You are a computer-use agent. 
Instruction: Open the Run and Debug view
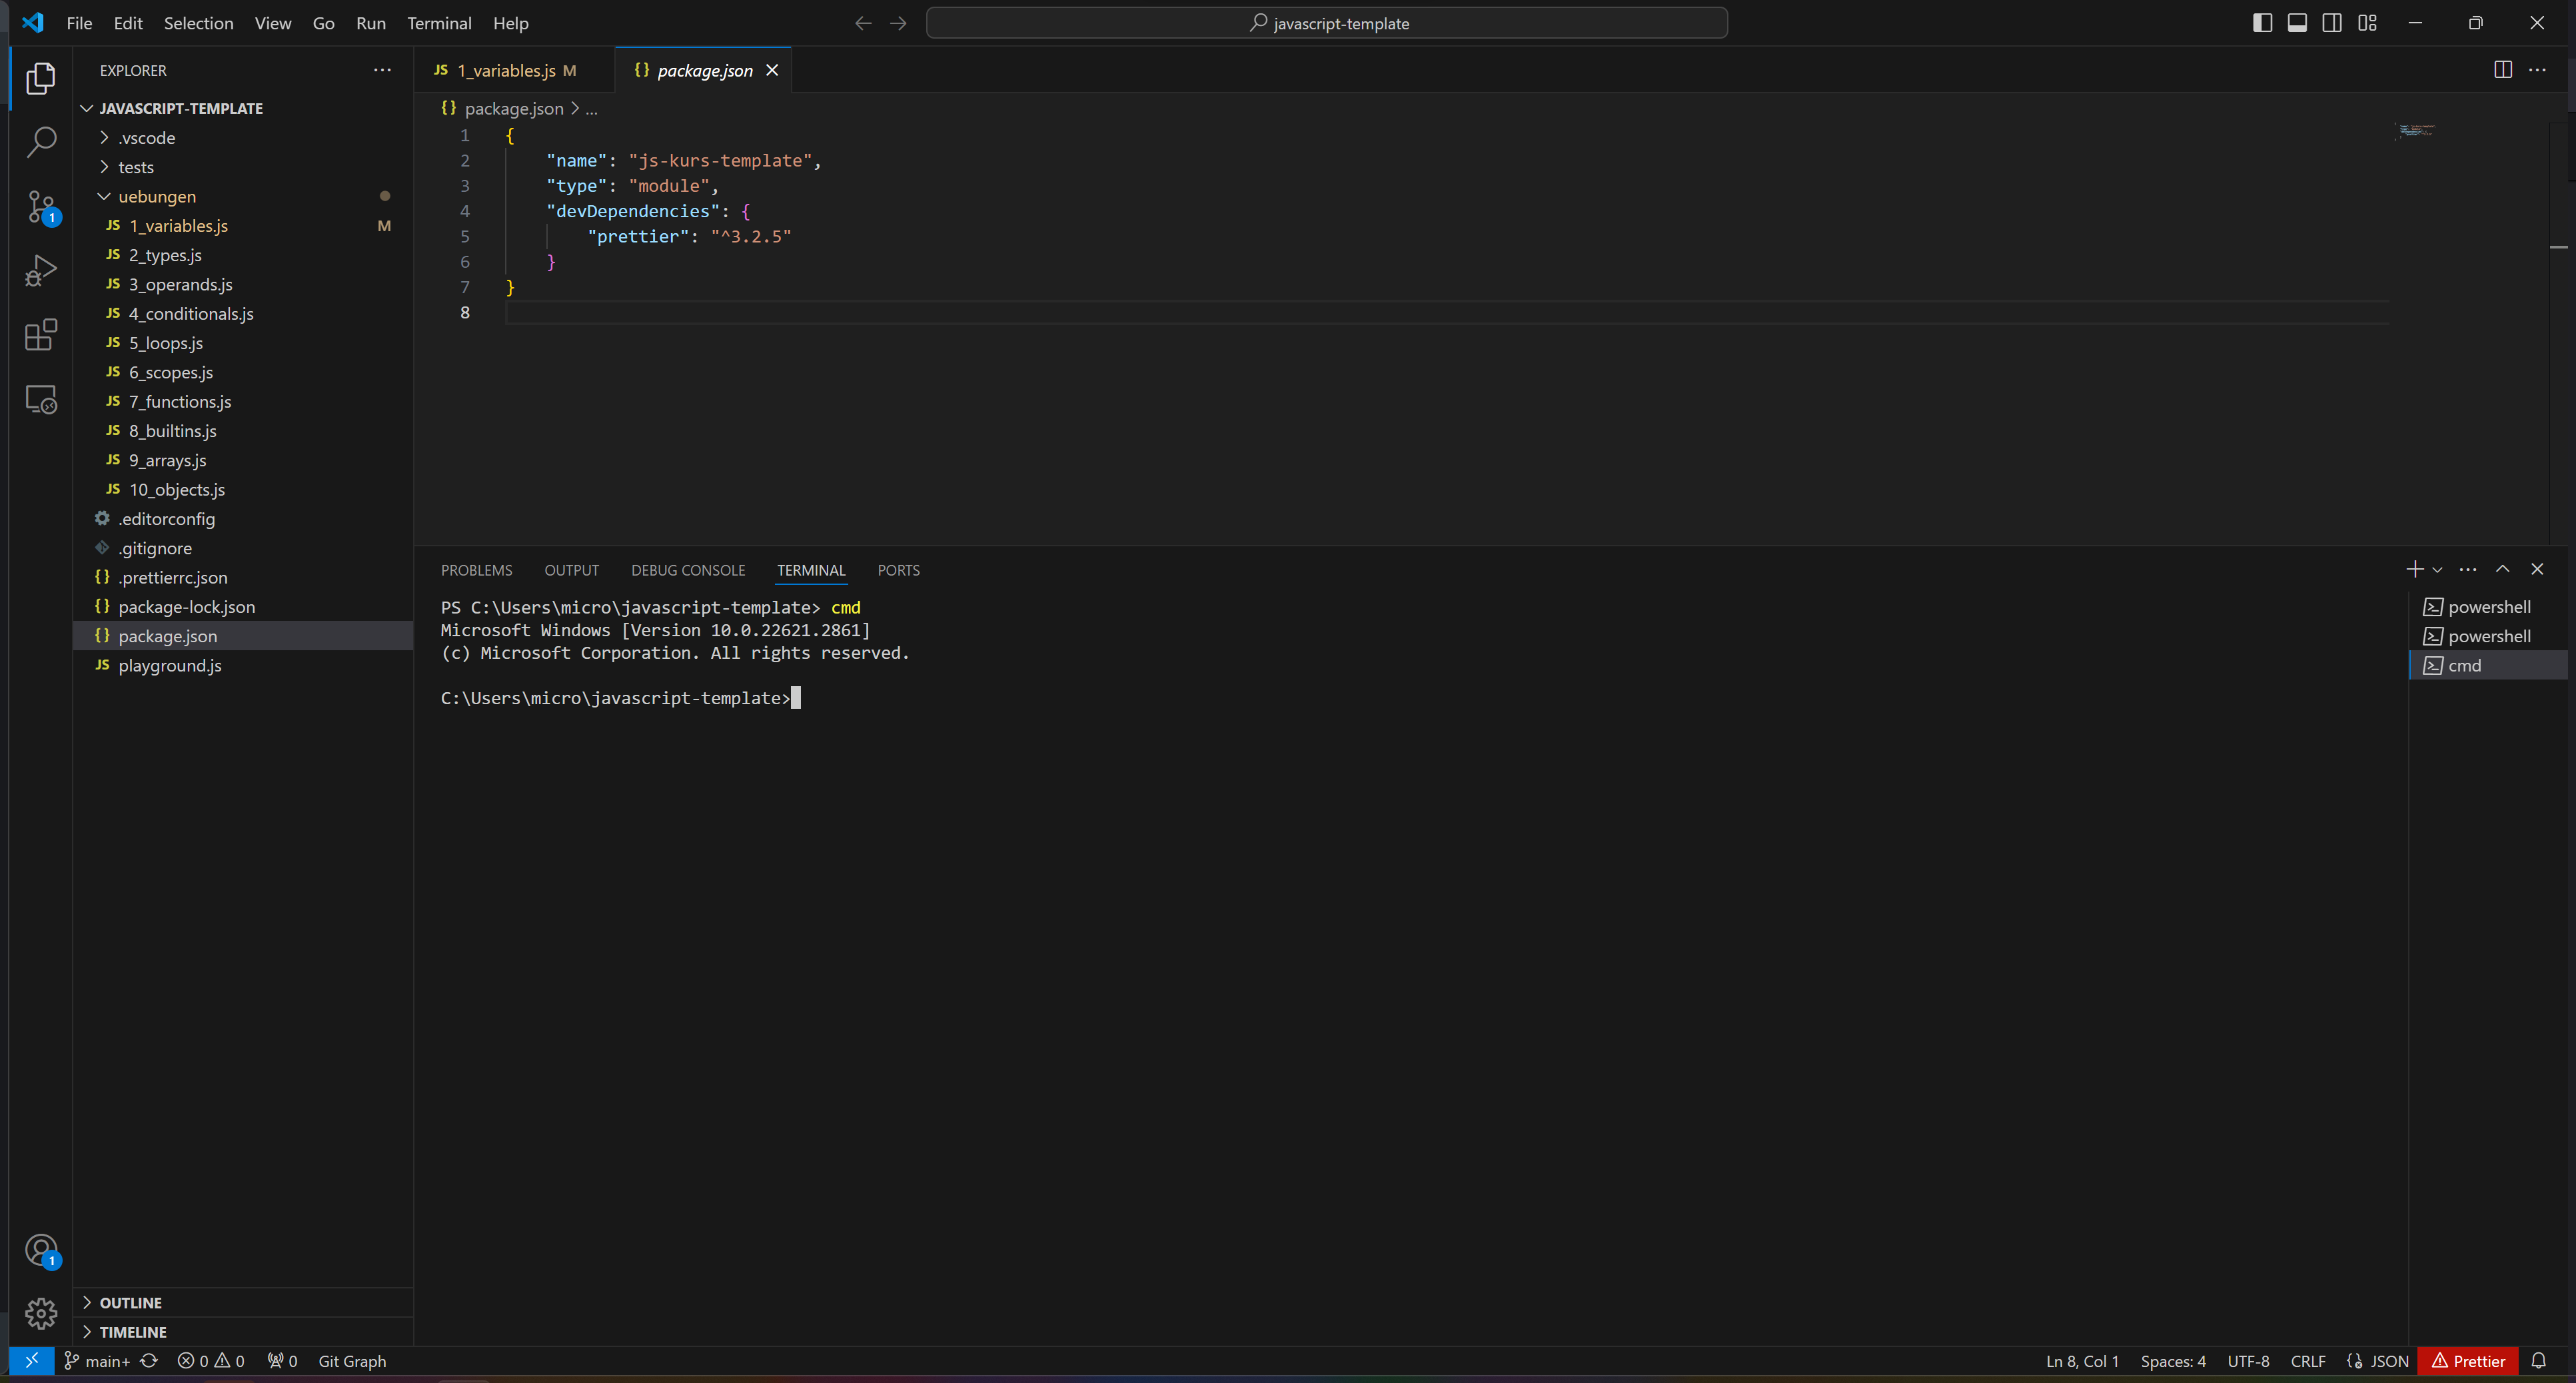(40, 271)
